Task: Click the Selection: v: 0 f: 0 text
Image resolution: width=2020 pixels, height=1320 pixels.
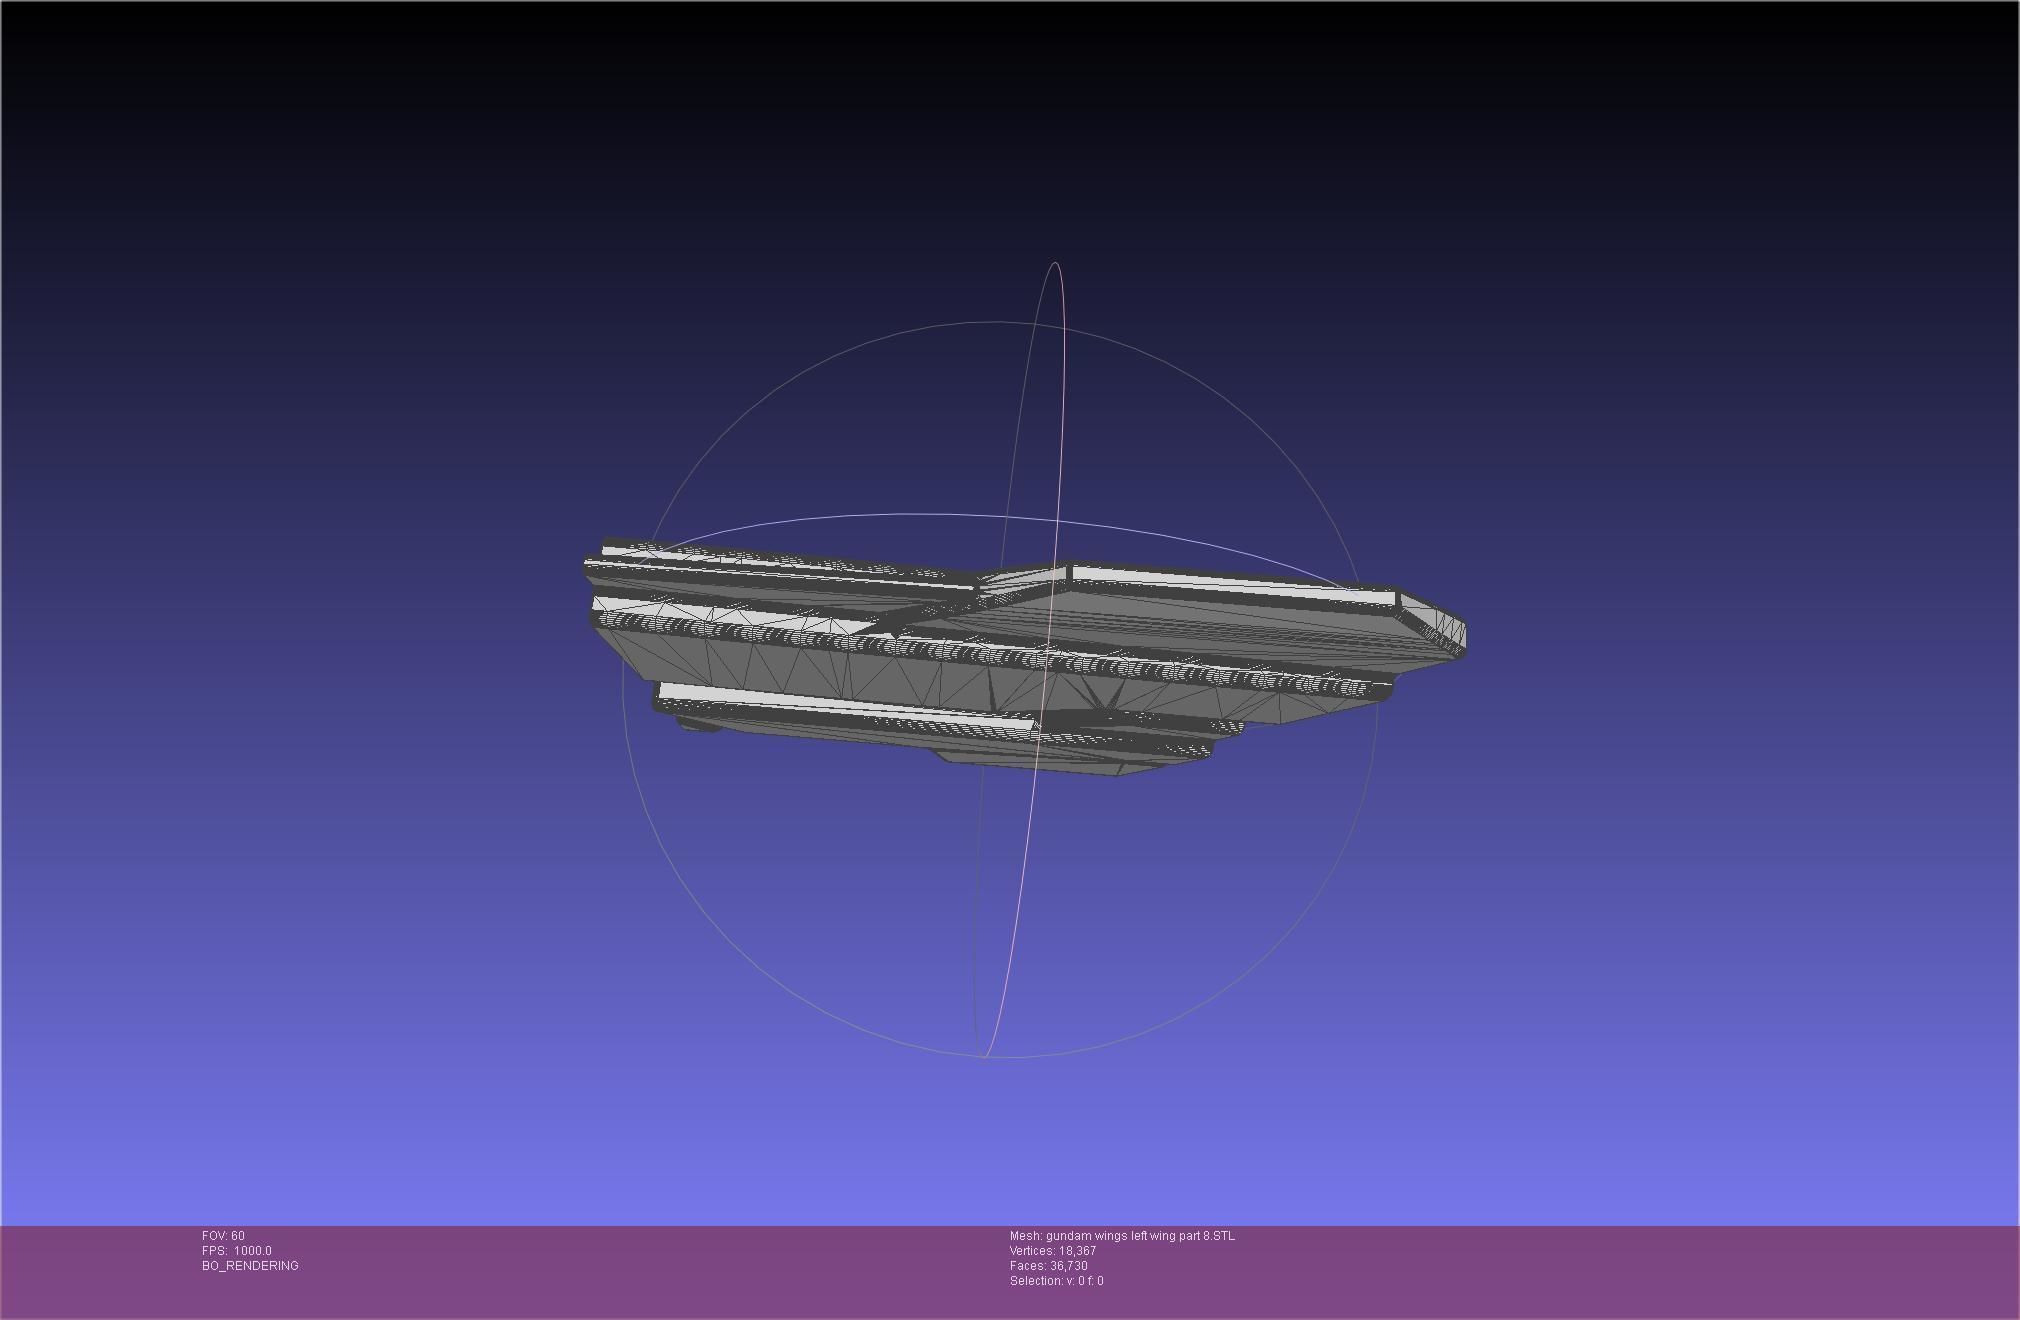Action: (x=1057, y=1281)
